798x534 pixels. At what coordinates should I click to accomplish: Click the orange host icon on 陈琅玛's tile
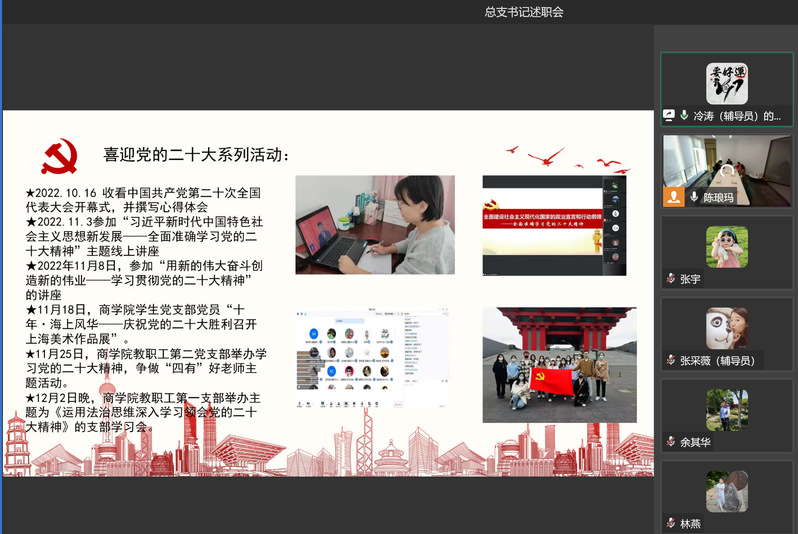point(675,197)
